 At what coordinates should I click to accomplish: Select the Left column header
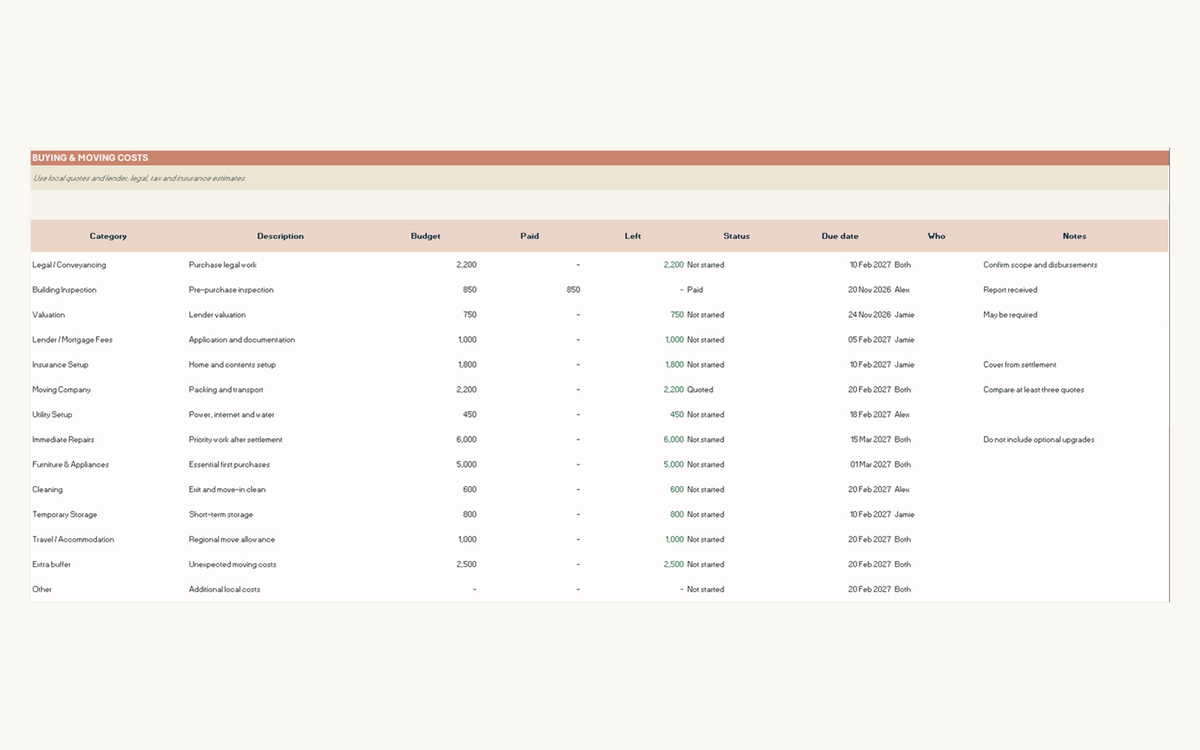point(633,236)
